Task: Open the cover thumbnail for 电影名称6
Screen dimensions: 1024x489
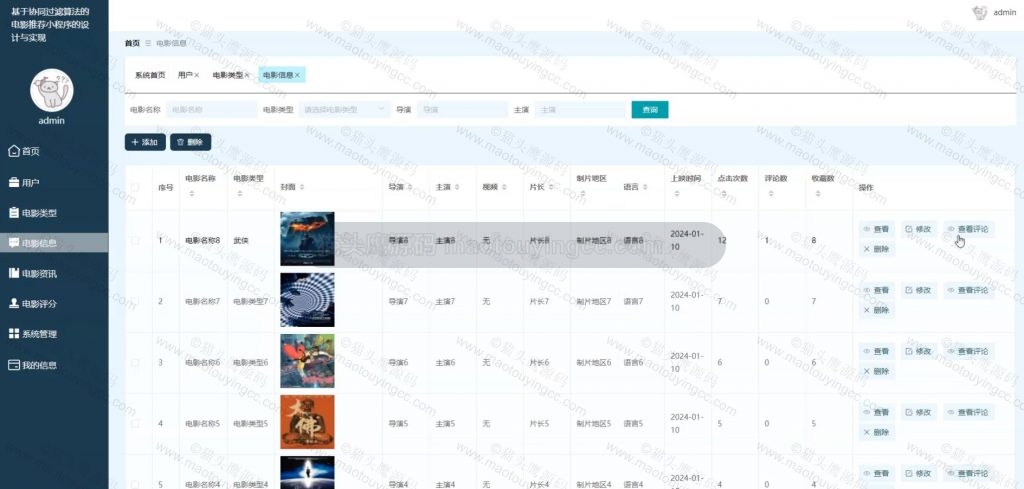Action: pyautogui.click(x=307, y=361)
